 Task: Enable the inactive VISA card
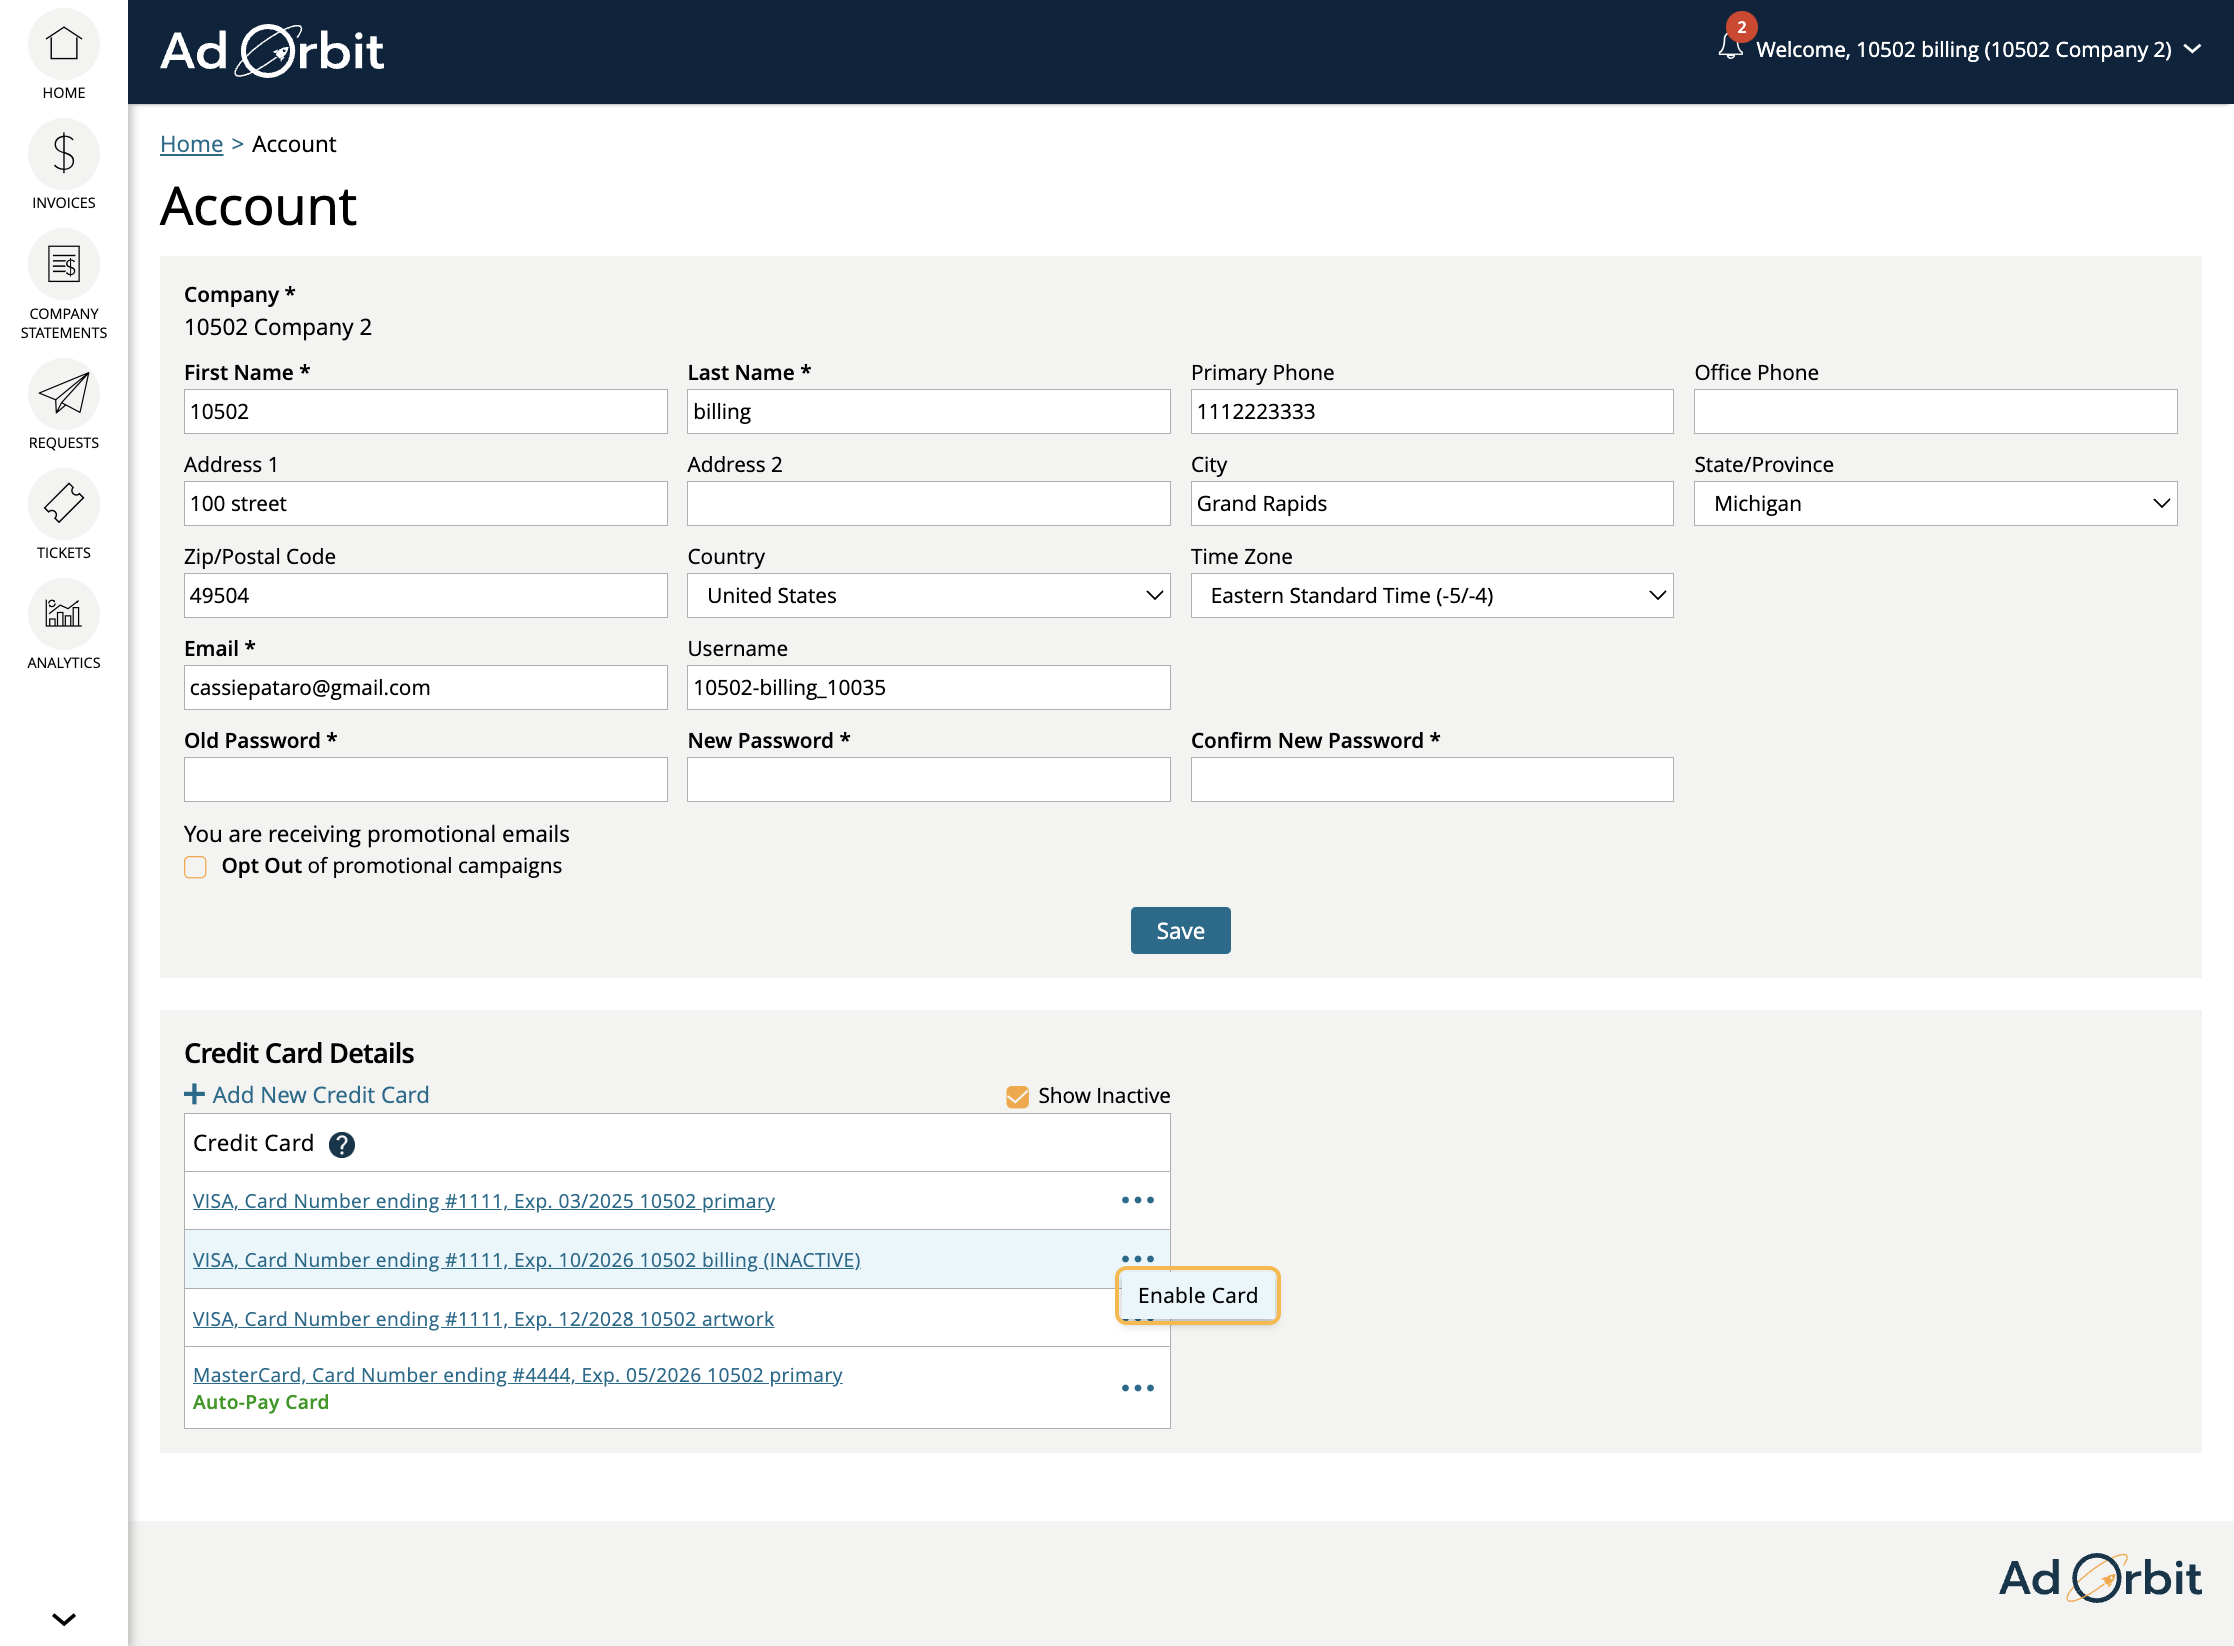1197,1294
